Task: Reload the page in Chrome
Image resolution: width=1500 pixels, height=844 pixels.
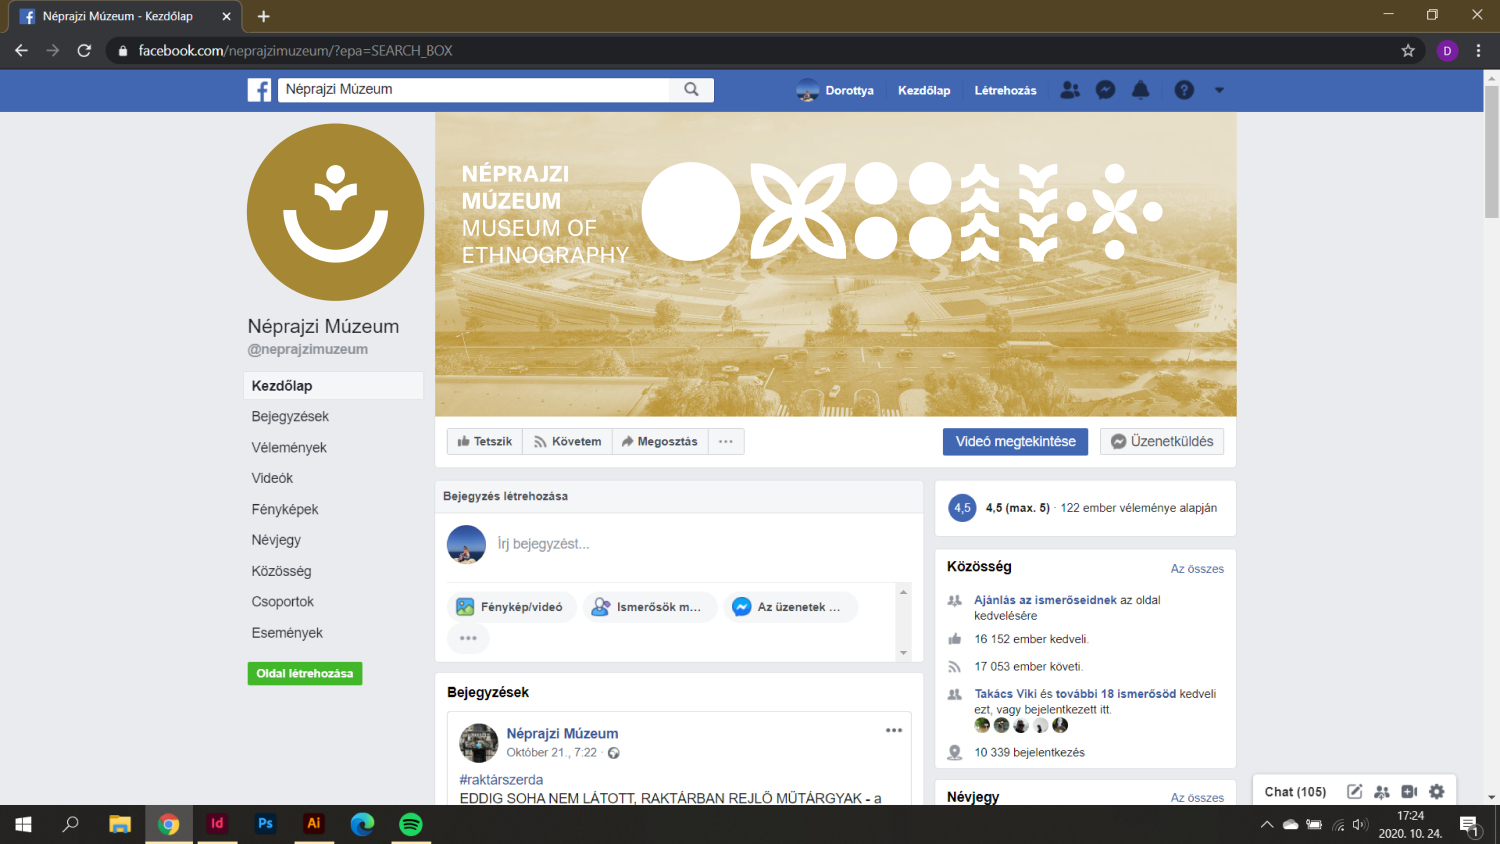Action: [x=84, y=50]
